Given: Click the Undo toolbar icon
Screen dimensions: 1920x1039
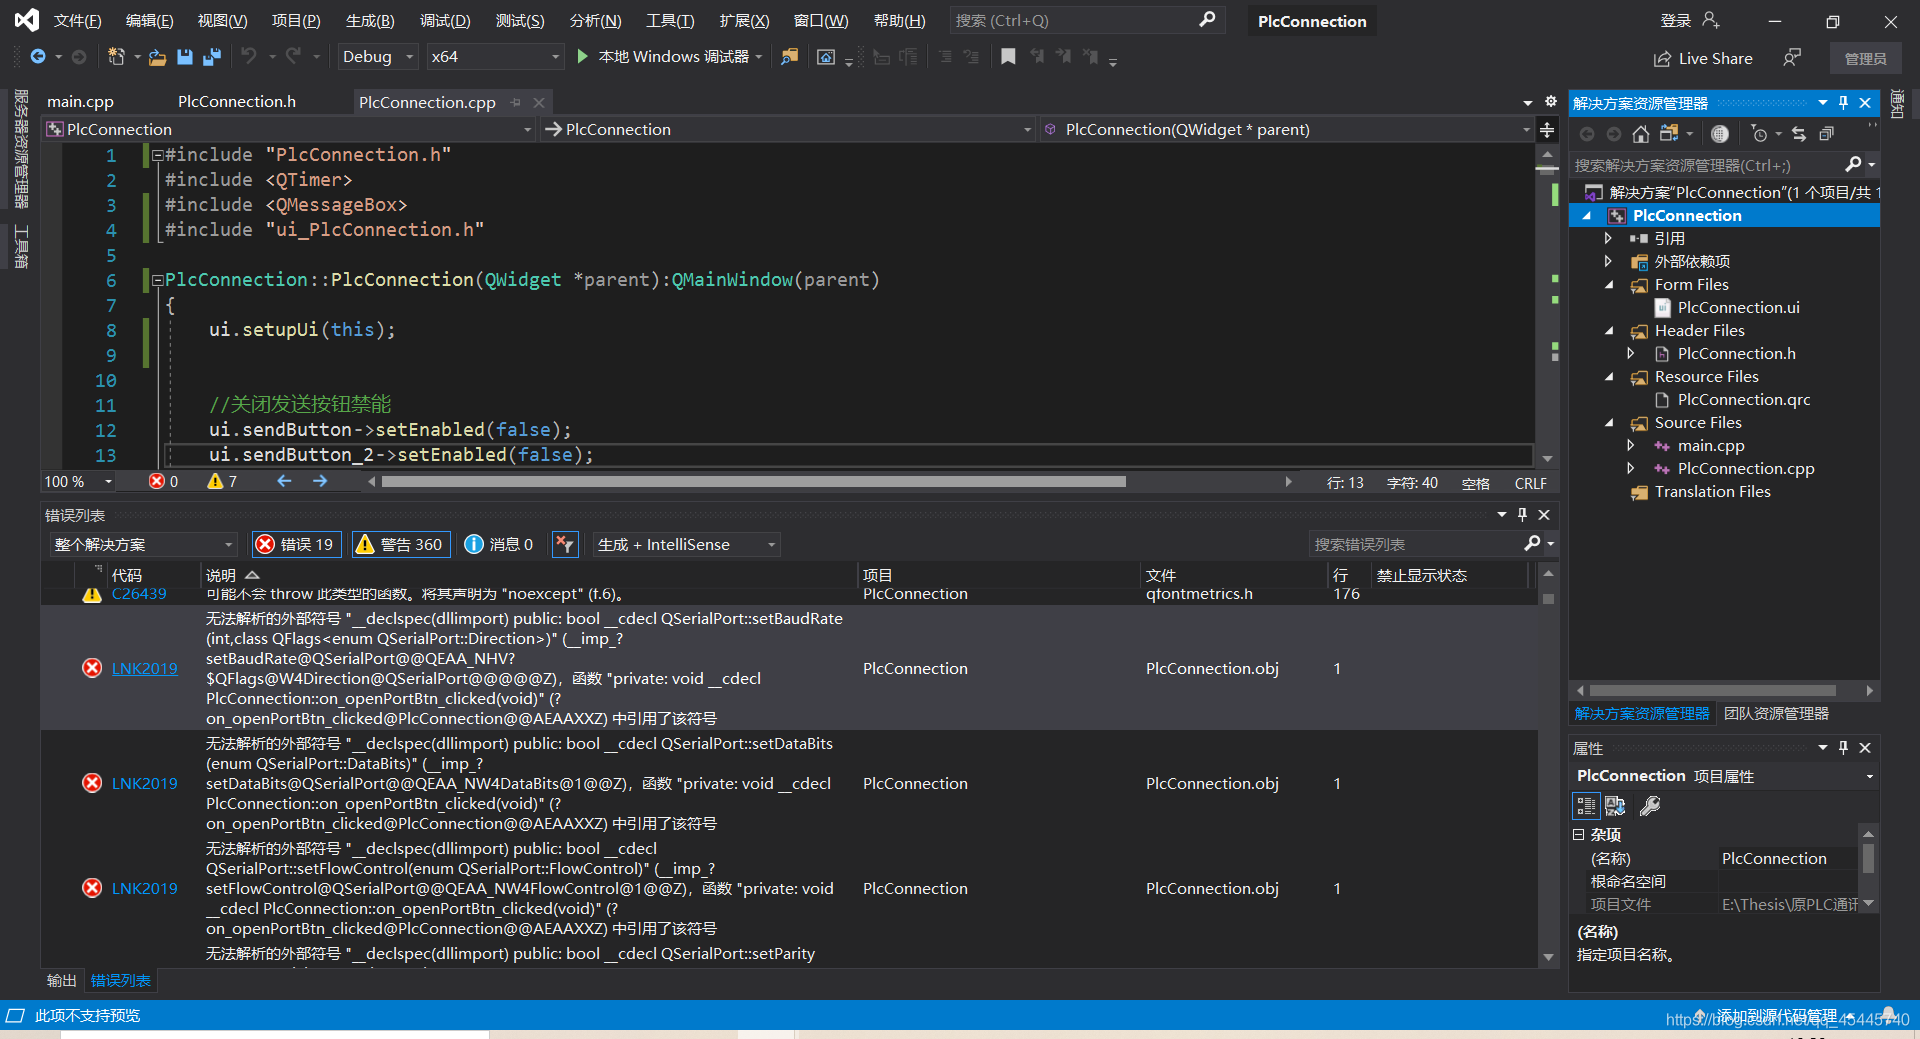Looking at the screenshot, I should pyautogui.click(x=249, y=57).
